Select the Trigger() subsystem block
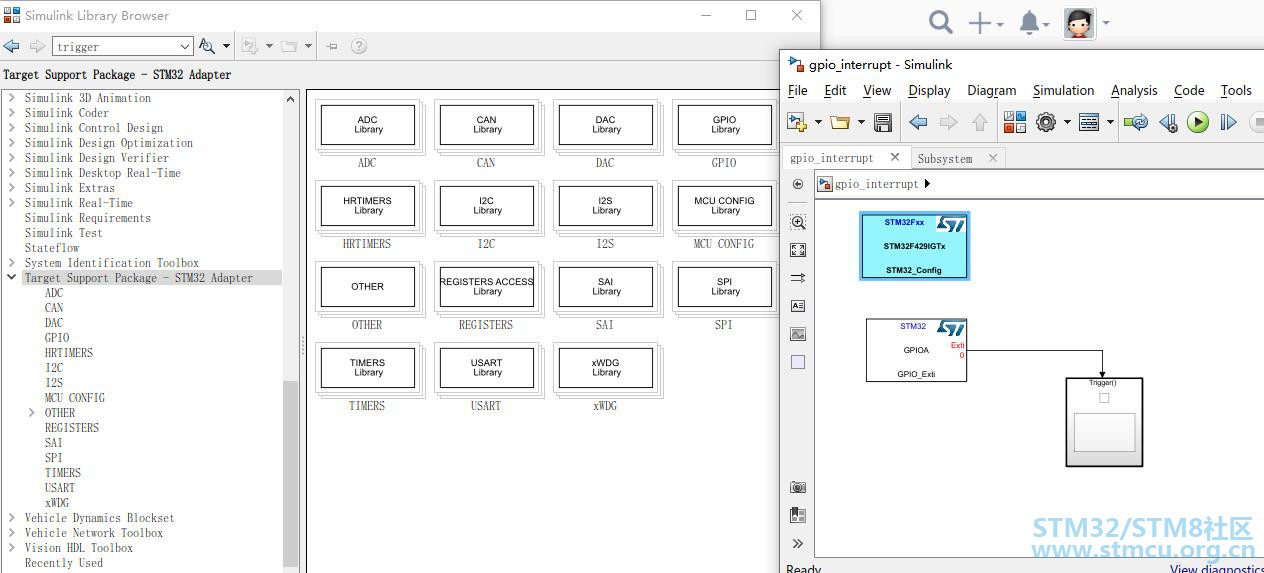The height and width of the screenshot is (573, 1264). click(1104, 421)
